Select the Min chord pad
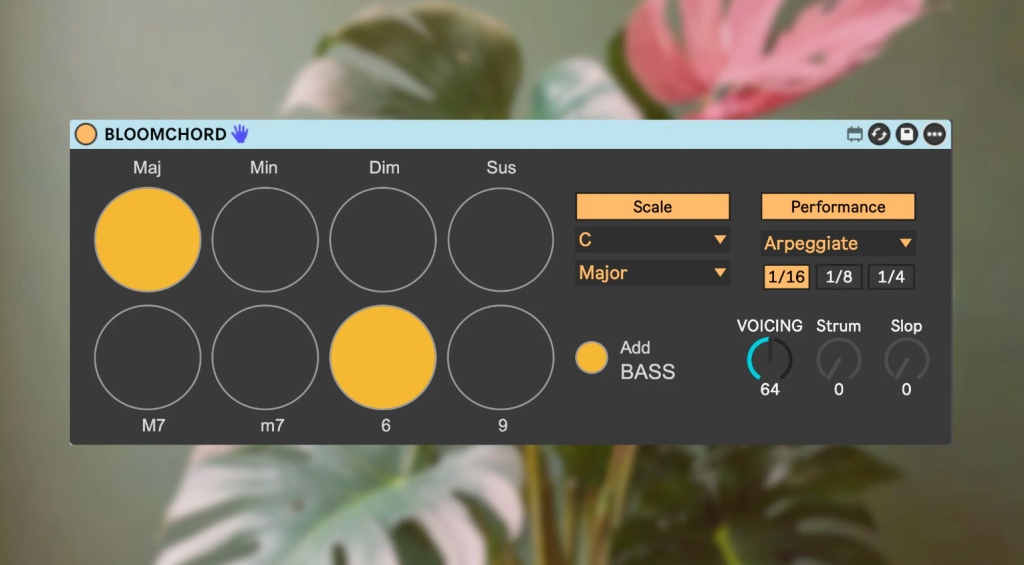Viewport: 1024px width, 565px height. (265, 240)
